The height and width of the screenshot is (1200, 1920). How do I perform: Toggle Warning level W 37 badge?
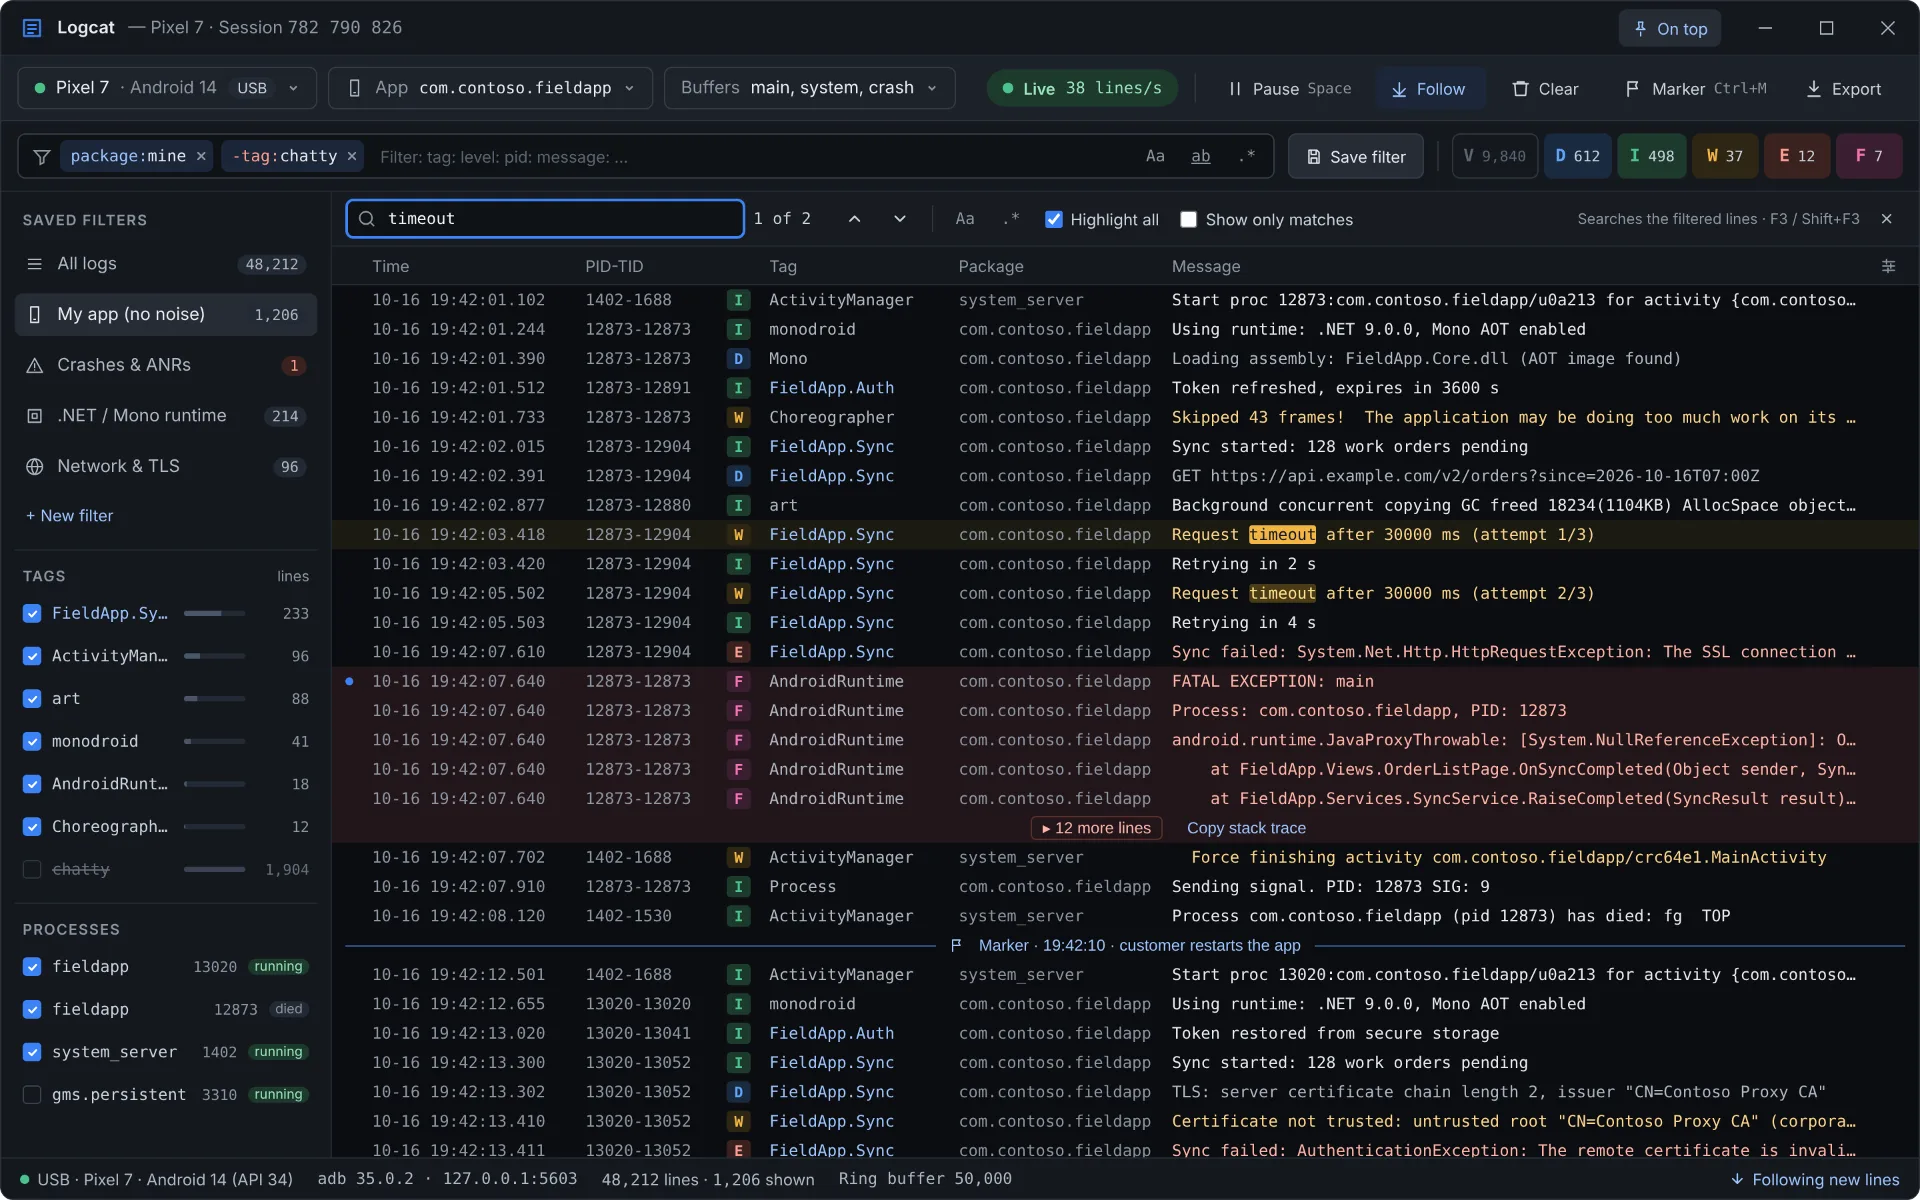click(1725, 156)
